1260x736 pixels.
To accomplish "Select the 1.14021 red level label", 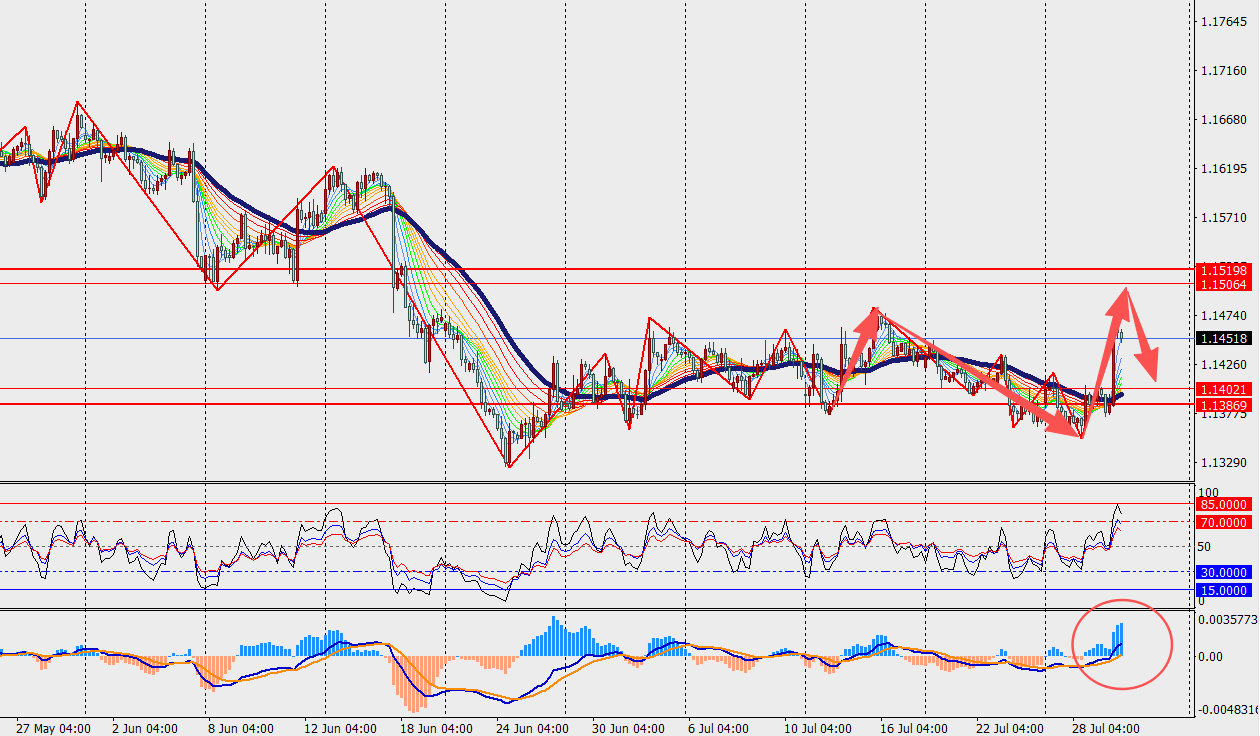I will pos(1226,389).
